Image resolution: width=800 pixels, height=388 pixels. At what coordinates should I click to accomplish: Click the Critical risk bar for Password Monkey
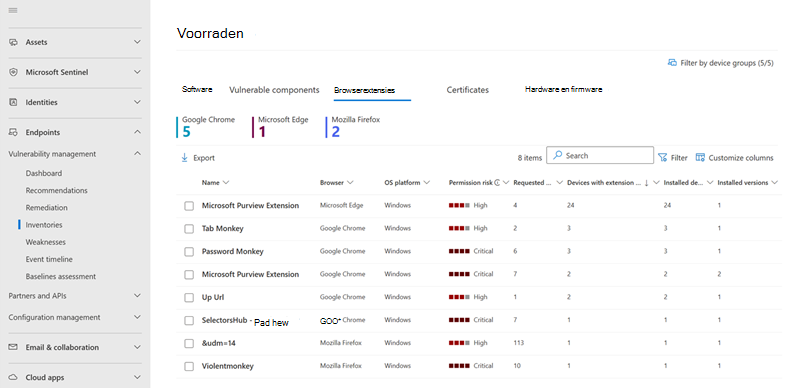coord(459,251)
